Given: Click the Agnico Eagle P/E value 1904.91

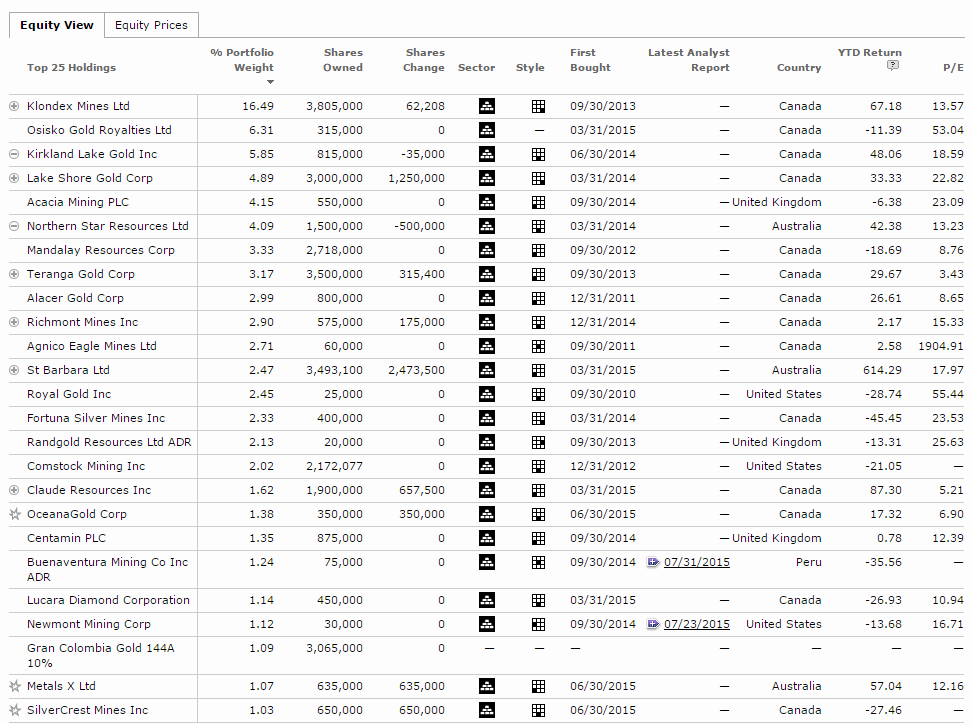Looking at the screenshot, I should pyautogui.click(x=941, y=346).
